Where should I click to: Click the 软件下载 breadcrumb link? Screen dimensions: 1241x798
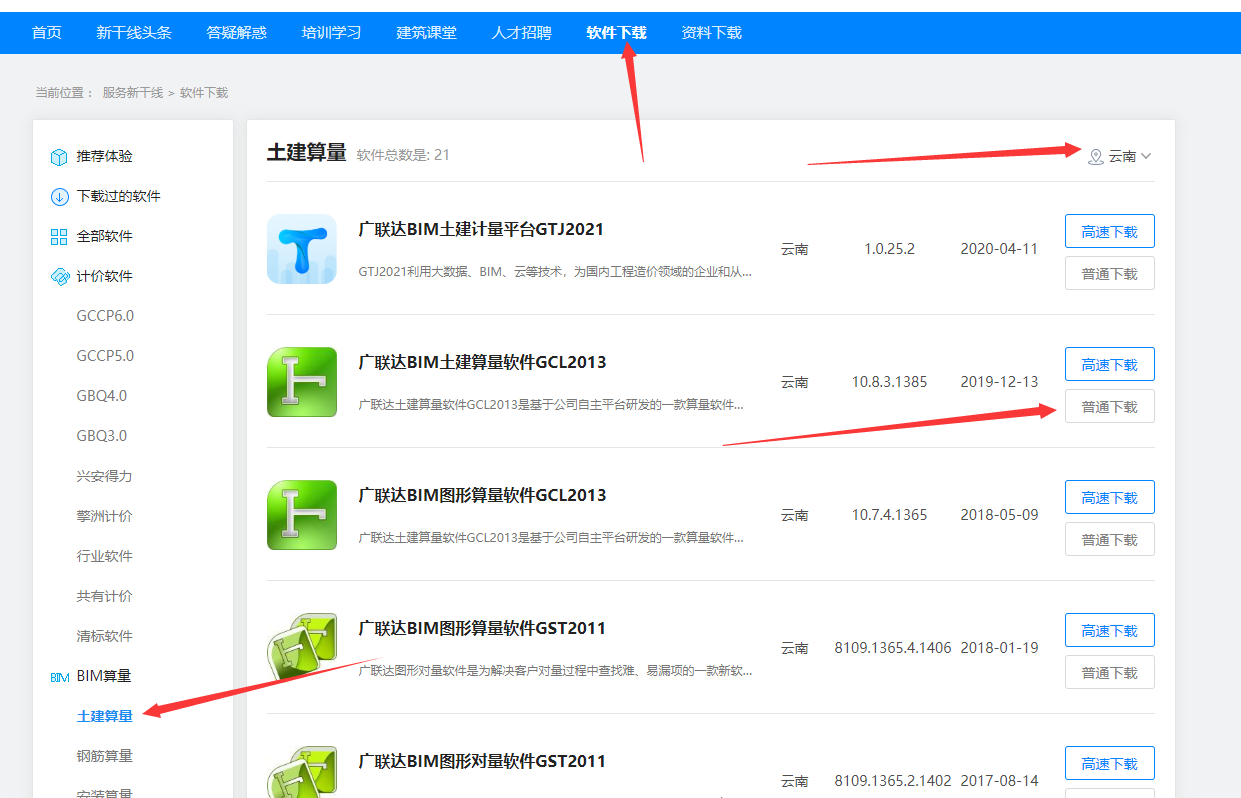(204, 93)
